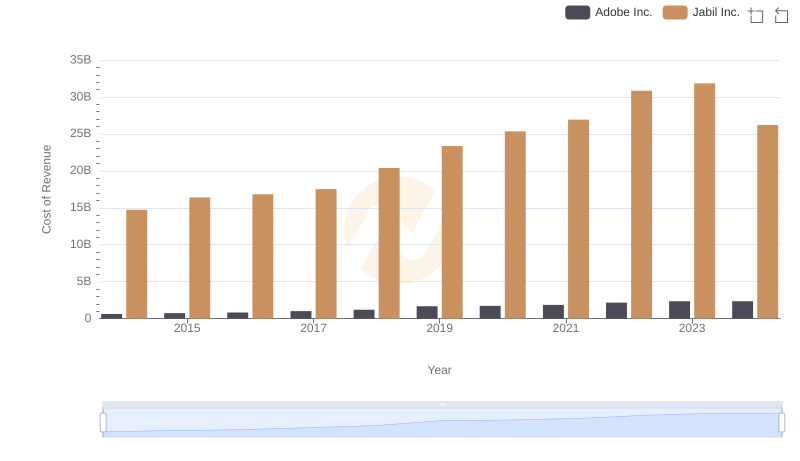This screenshot has height=461, width=800.
Task: Click Jabil Inc. tan legend swatch
Action: [675, 12]
